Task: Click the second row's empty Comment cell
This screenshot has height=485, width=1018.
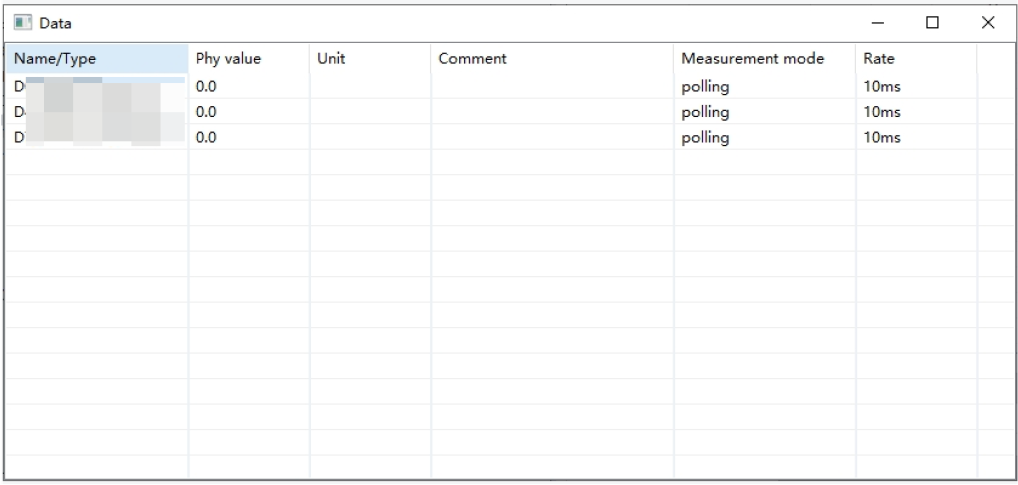Action: pyautogui.click(x=552, y=112)
